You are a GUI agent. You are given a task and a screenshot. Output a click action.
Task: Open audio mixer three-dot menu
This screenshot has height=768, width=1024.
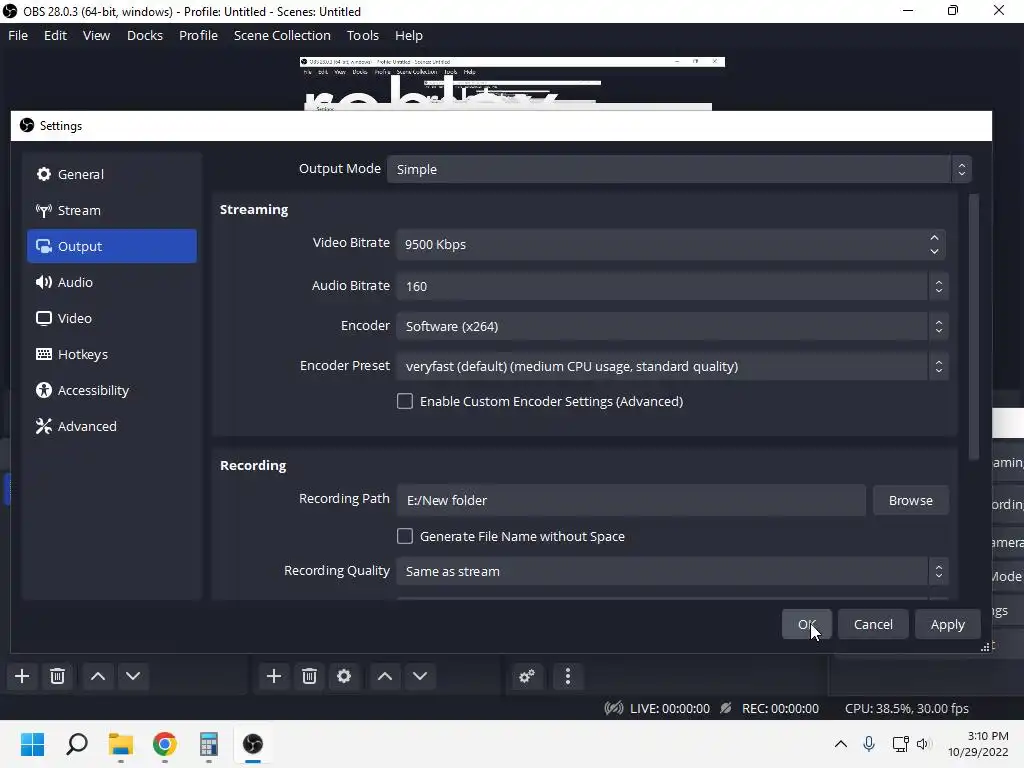(568, 676)
